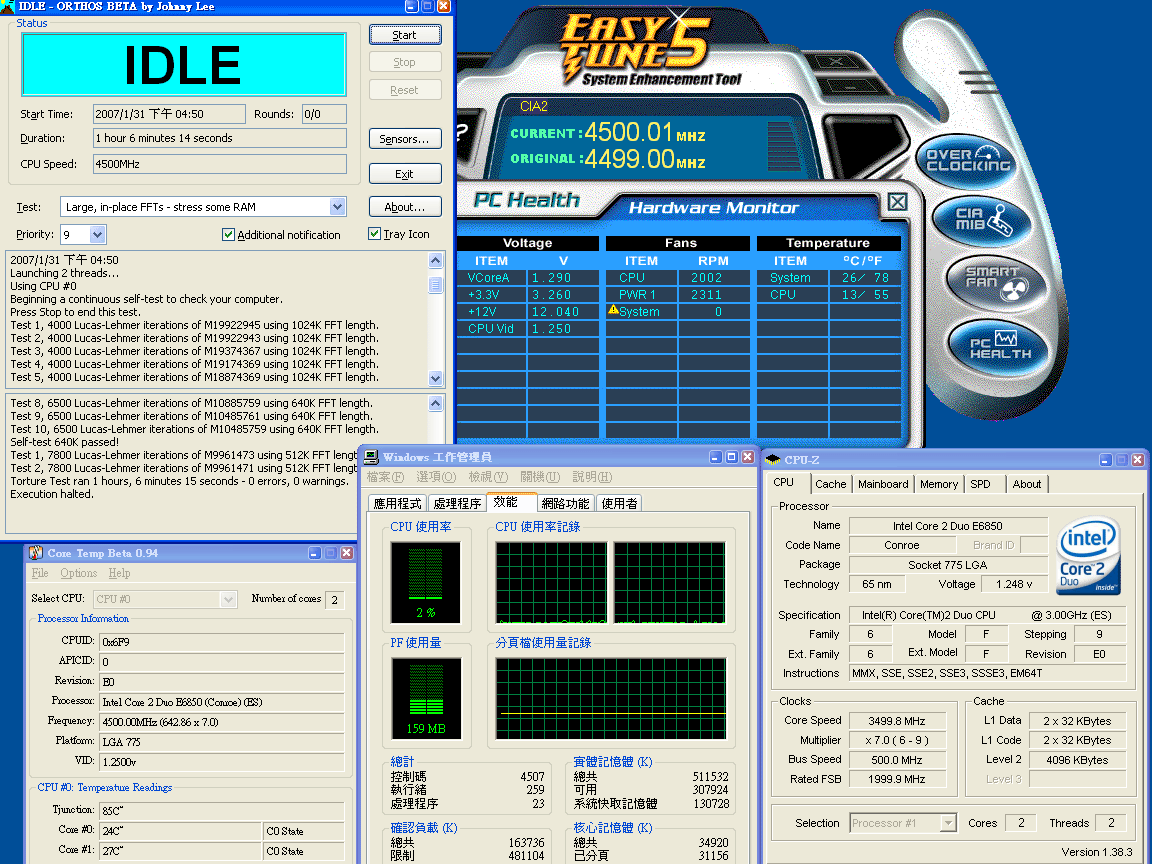Open the Priority dropdown in ORTHOS
The image size is (1152, 864).
[98, 234]
